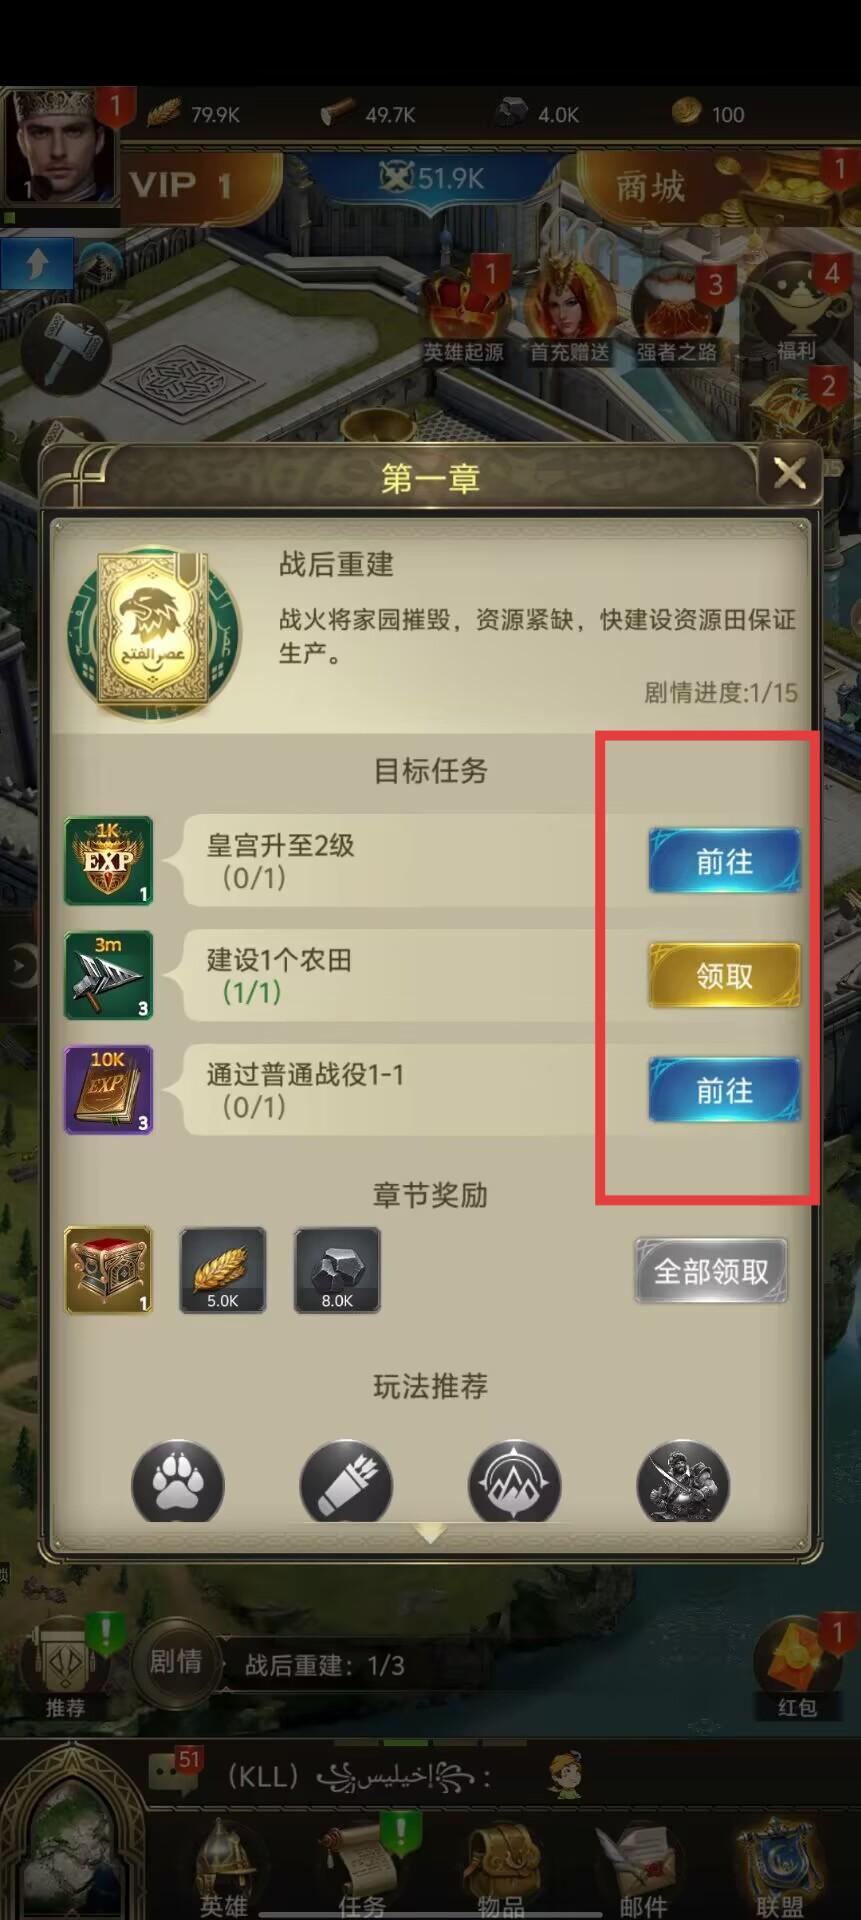Claim reward for 建设1个农田 task
The height and width of the screenshot is (1920, 861).
tap(724, 975)
